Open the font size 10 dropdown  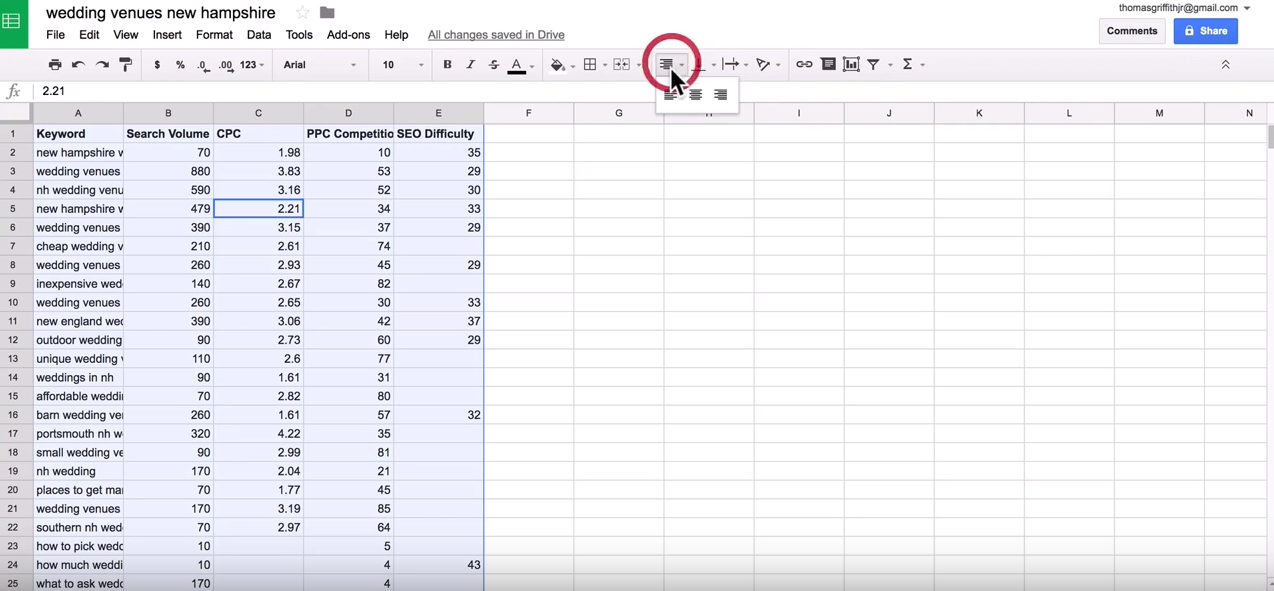click(x=402, y=65)
